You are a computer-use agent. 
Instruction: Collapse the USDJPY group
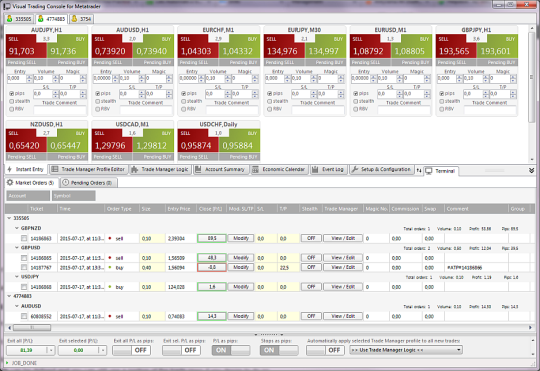pos(17,277)
